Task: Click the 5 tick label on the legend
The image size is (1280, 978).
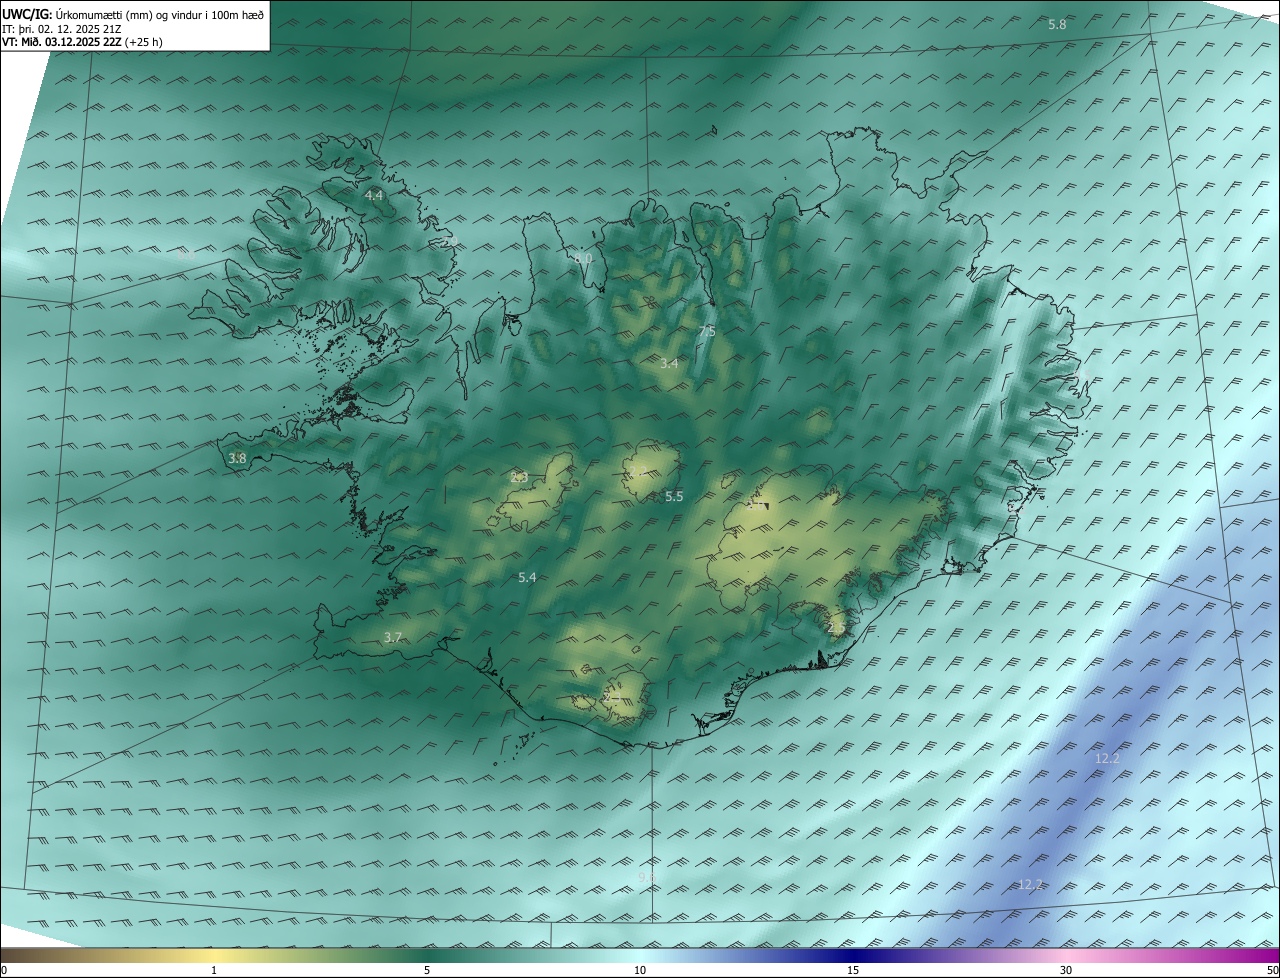Action: point(427,970)
